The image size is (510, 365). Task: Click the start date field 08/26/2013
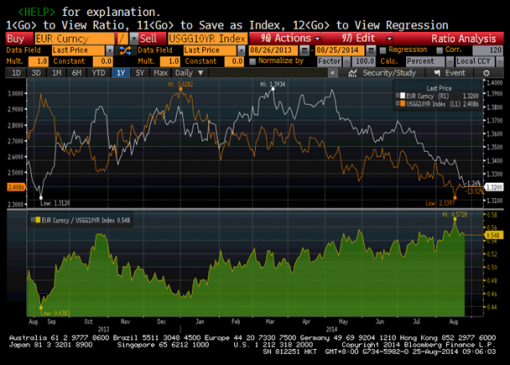(x=273, y=50)
